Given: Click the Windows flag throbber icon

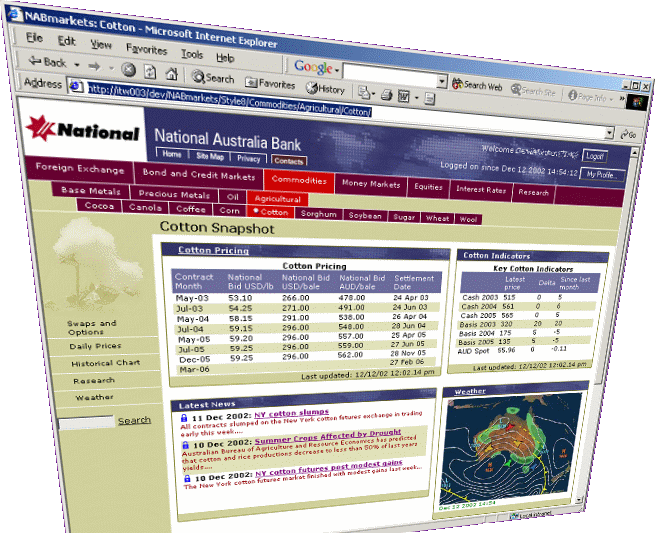Looking at the screenshot, I should [639, 102].
